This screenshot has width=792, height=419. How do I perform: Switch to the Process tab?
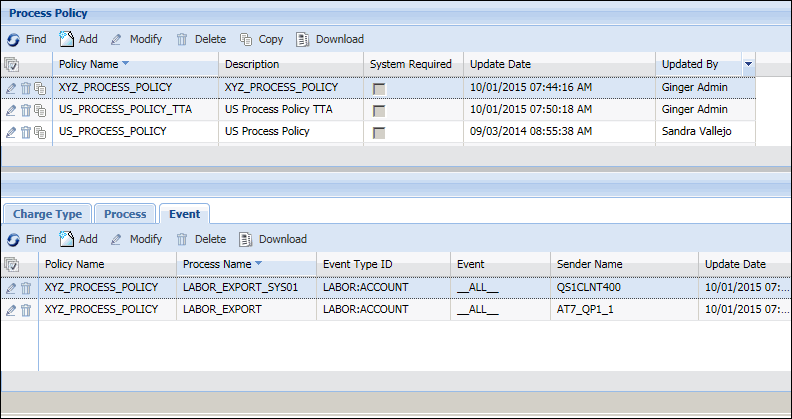pyautogui.click(x=125, y=213)
